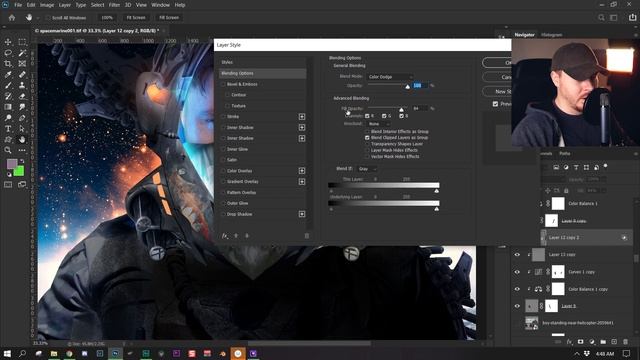Open Windows Start menu
640x360 pixels.
click(7, 353)
